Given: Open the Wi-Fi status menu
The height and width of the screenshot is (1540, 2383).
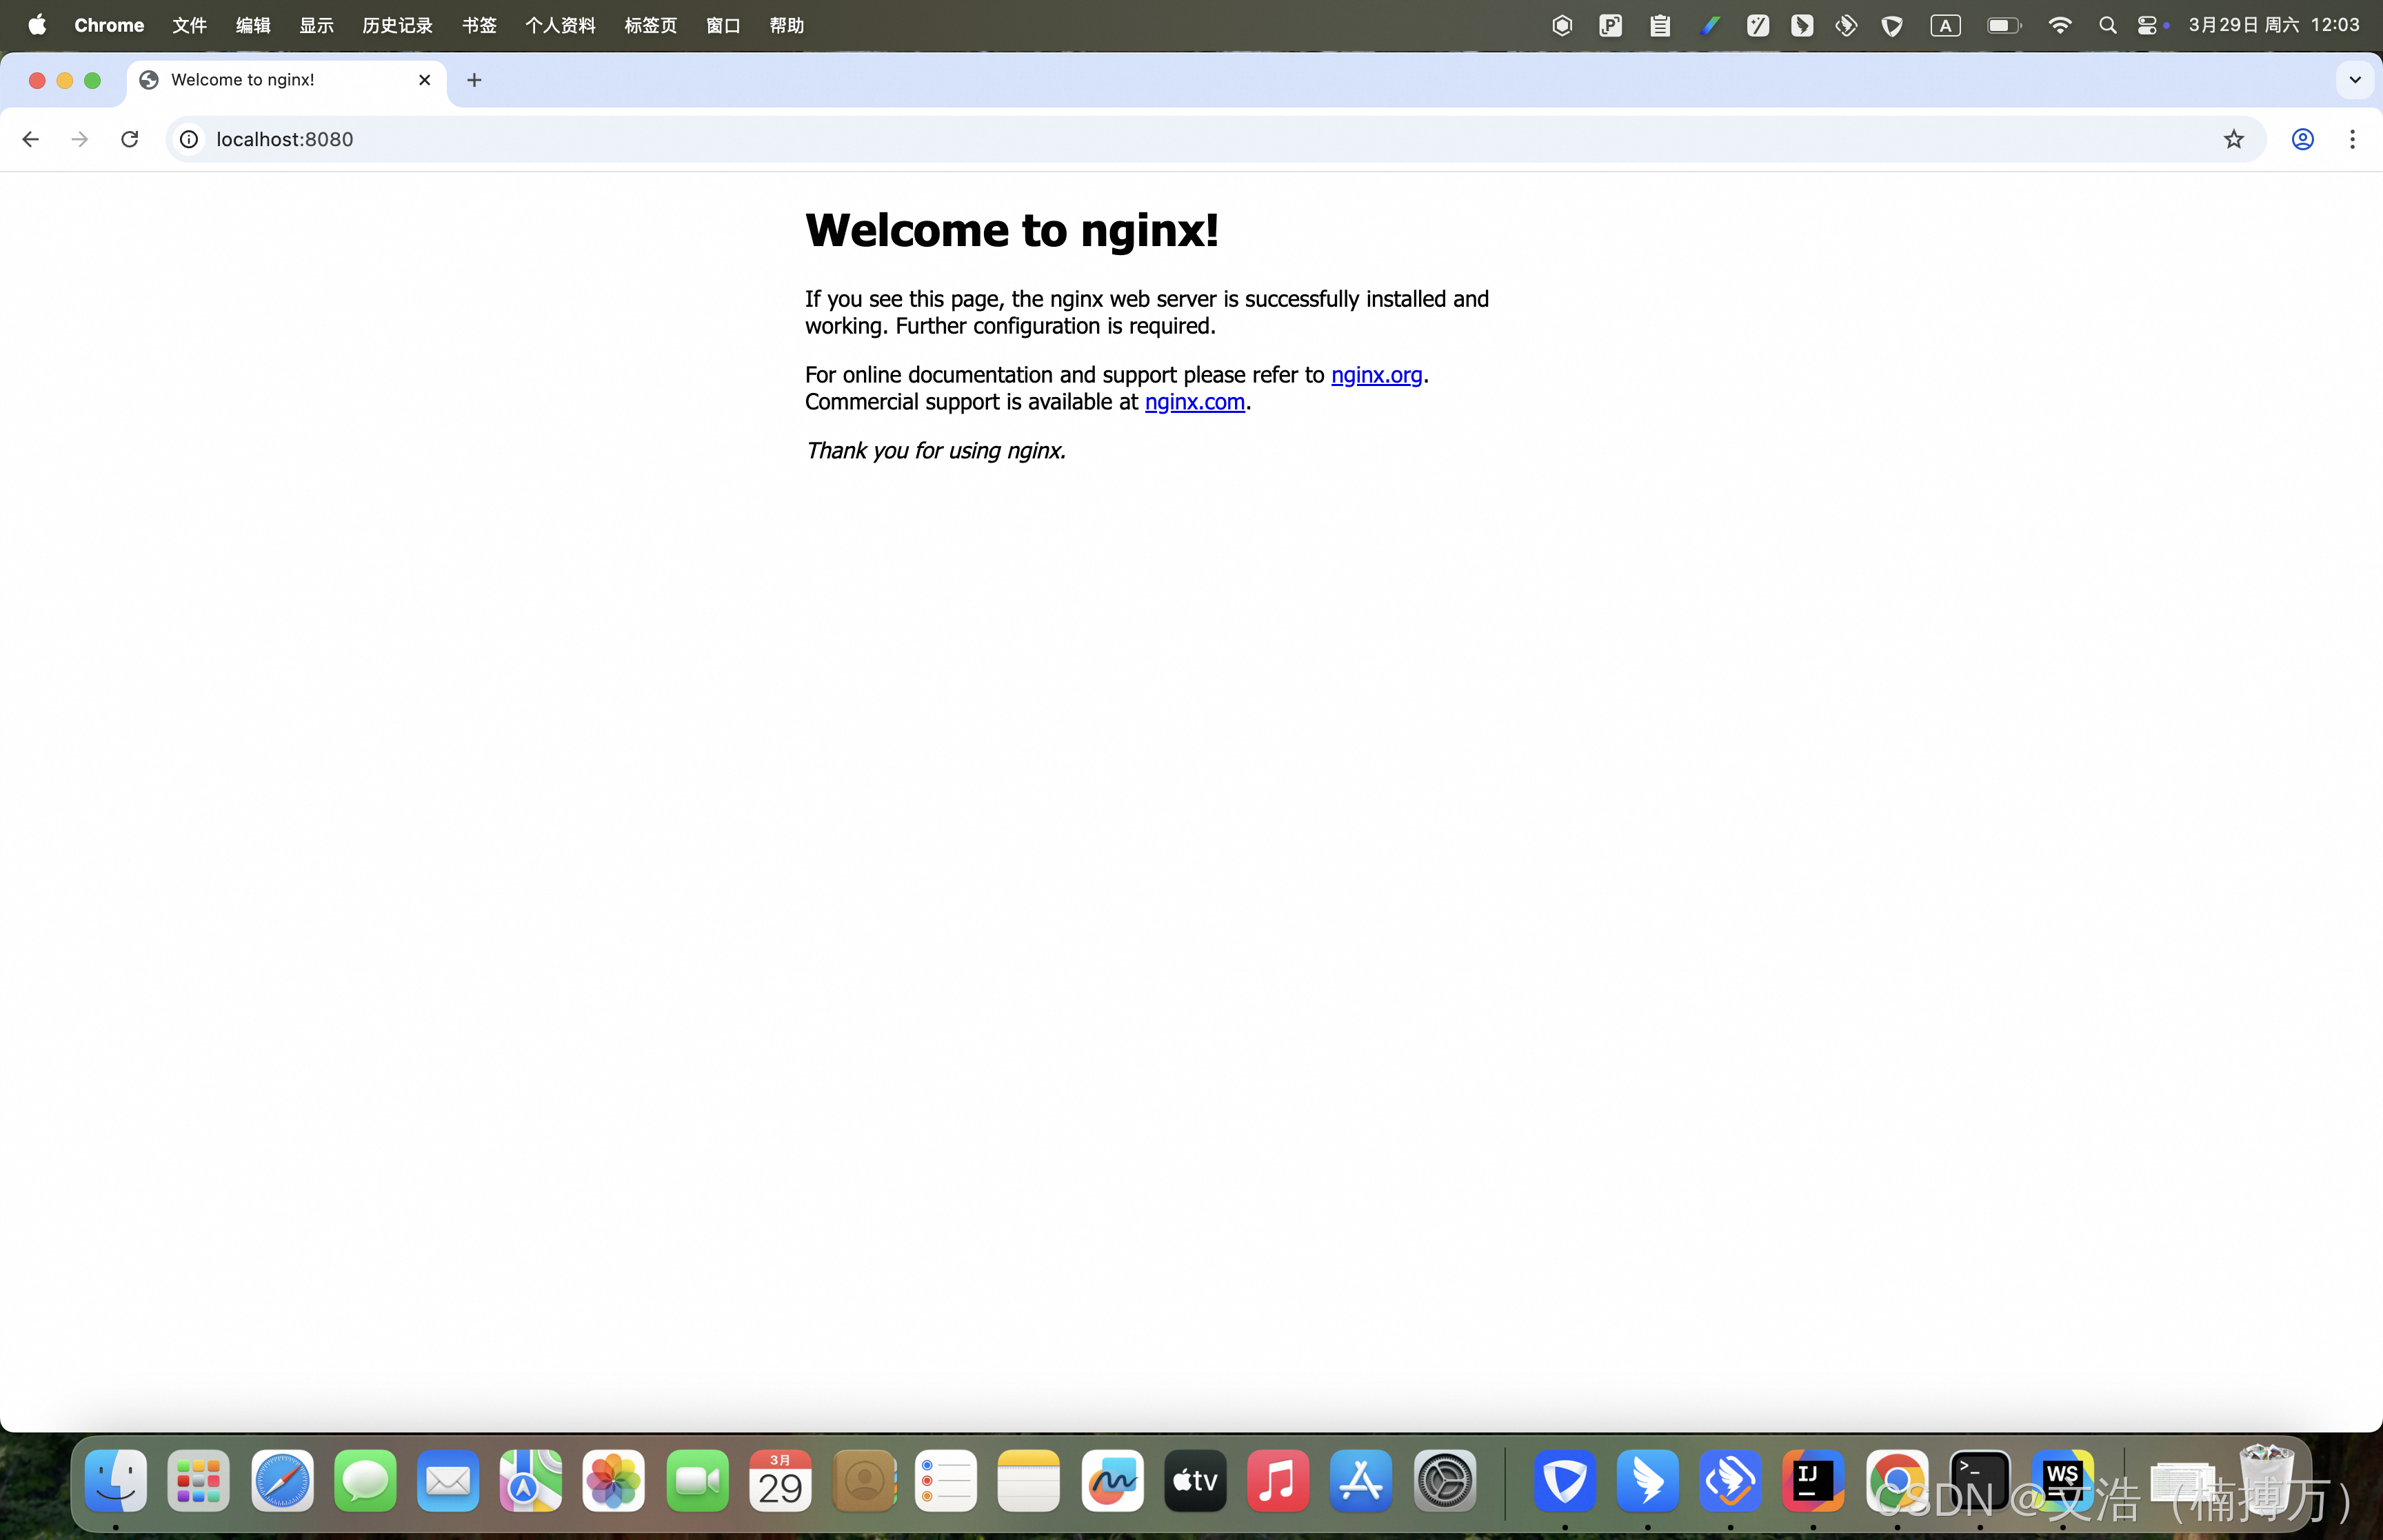Looking at the screenshot, I should 2059,25.
